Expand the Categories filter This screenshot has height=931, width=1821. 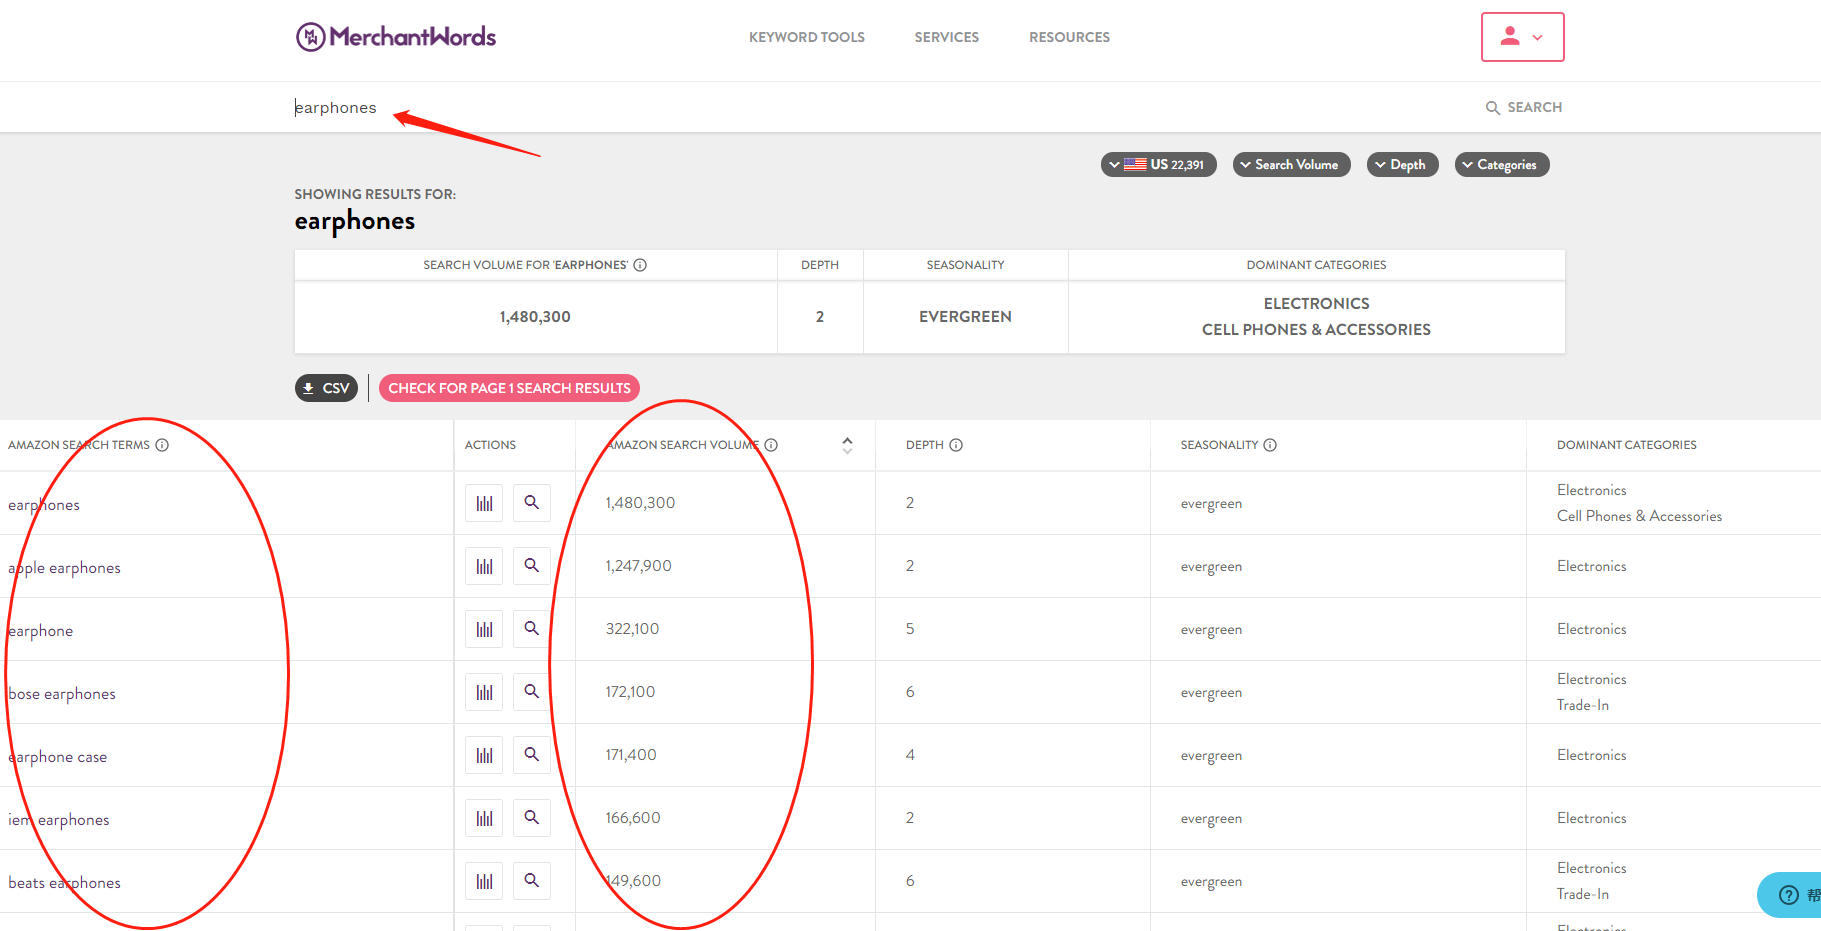click(x=1501, y=165)
